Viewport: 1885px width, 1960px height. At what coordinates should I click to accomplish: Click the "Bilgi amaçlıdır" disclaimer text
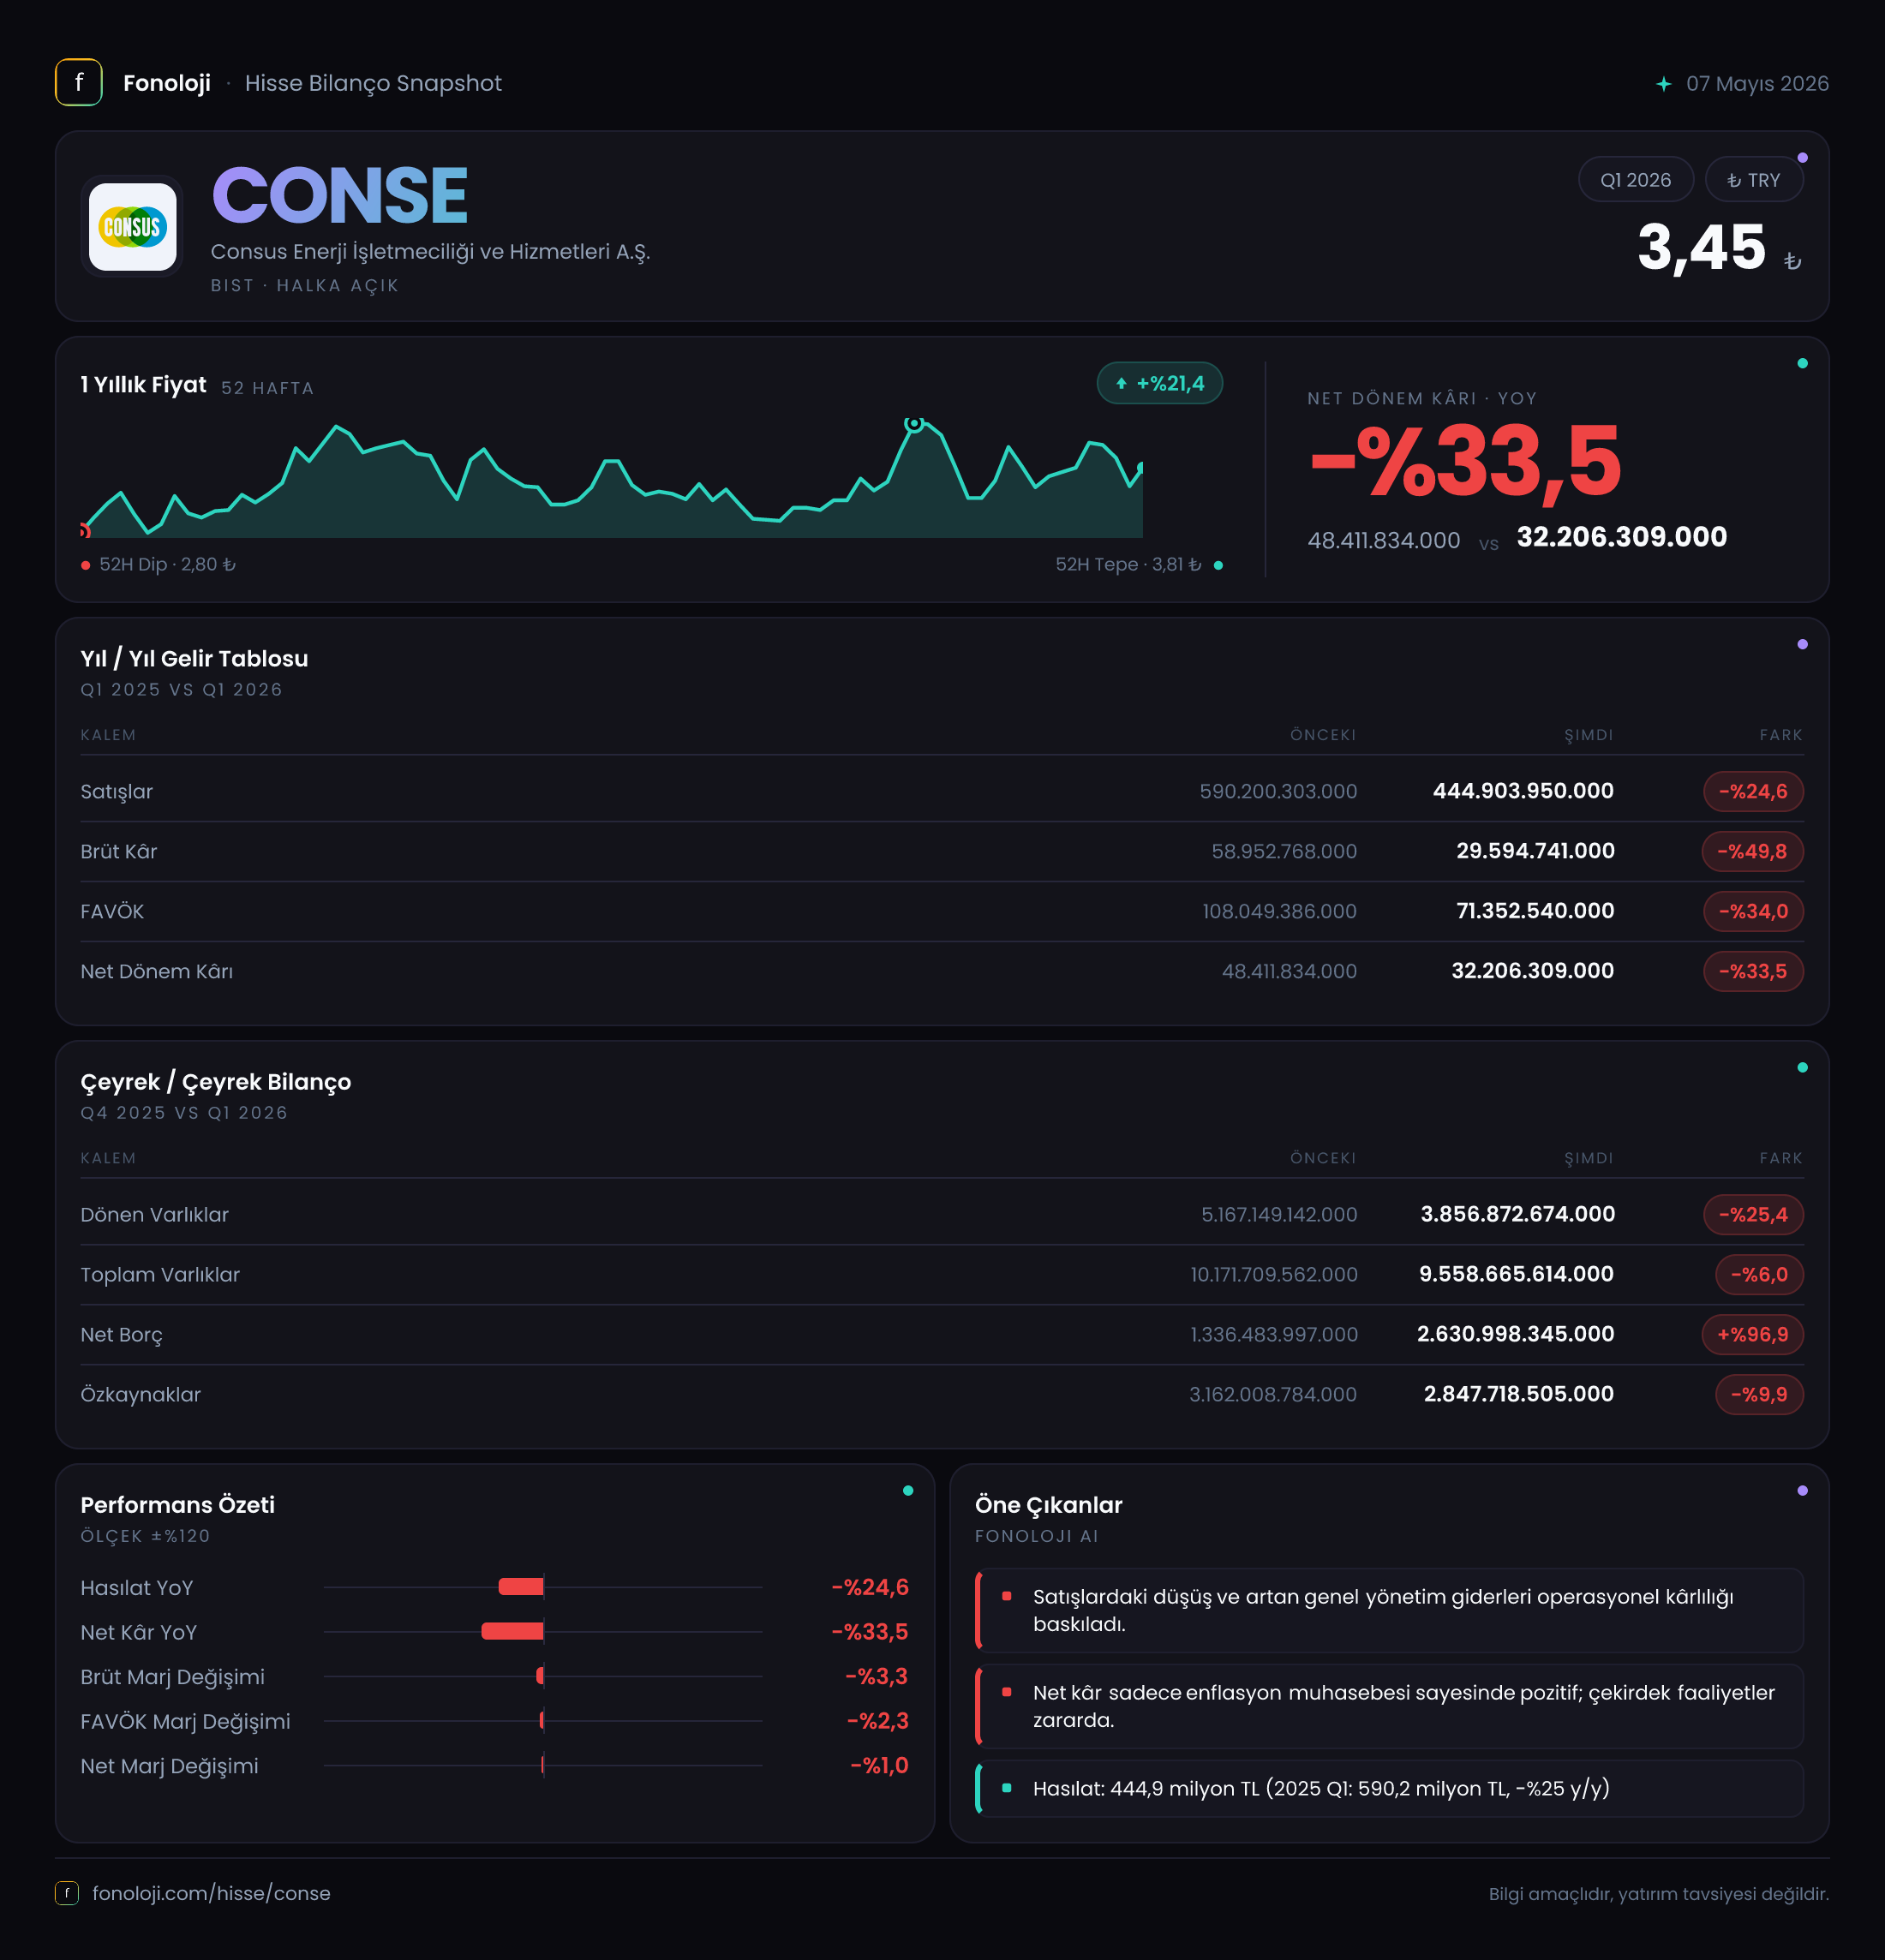pos(1658,1894)
